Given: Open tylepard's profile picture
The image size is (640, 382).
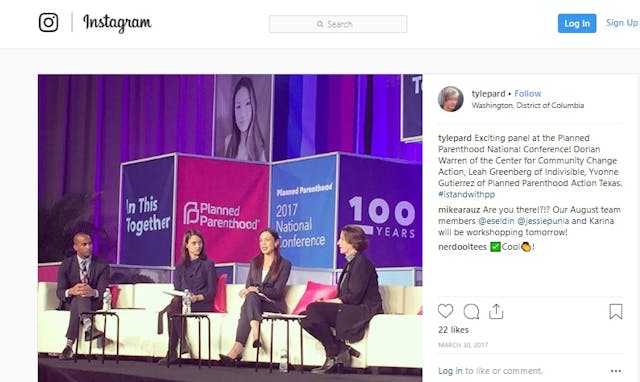Looking at the screenshot, I should tap(451, 99).
